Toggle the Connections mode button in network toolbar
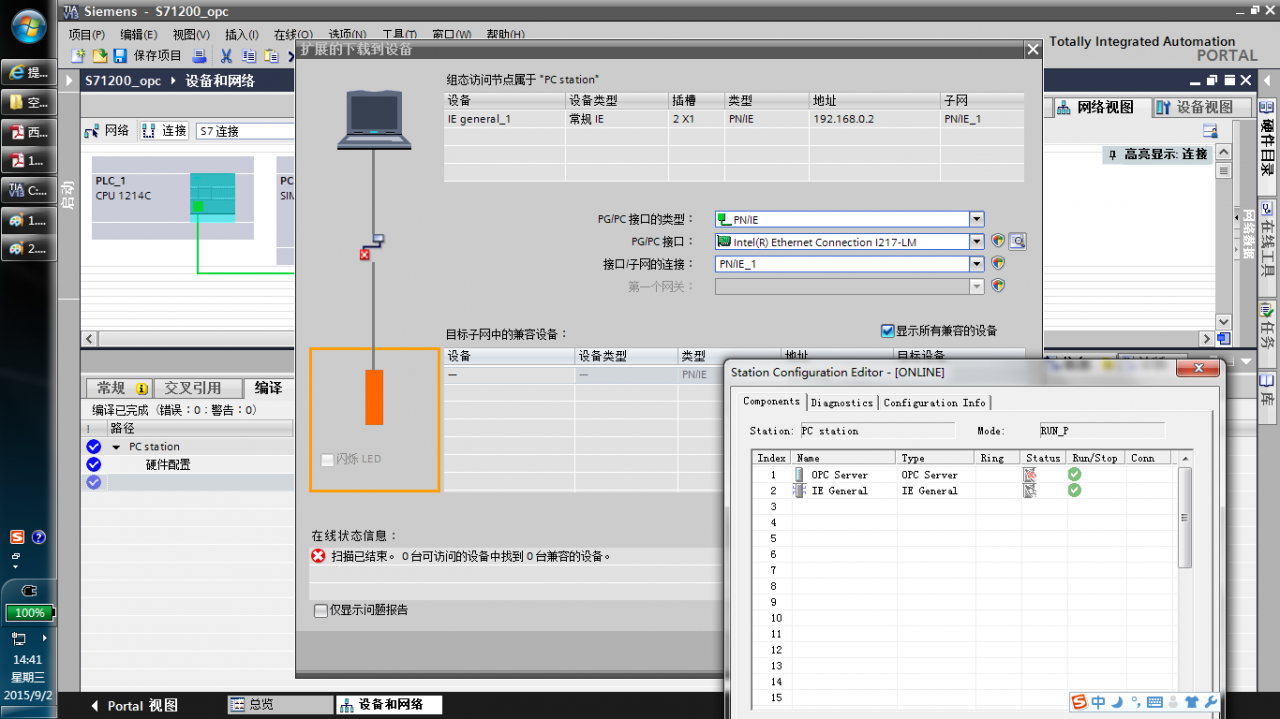This screenshot has height=719, width=1280. coord(165,131)
